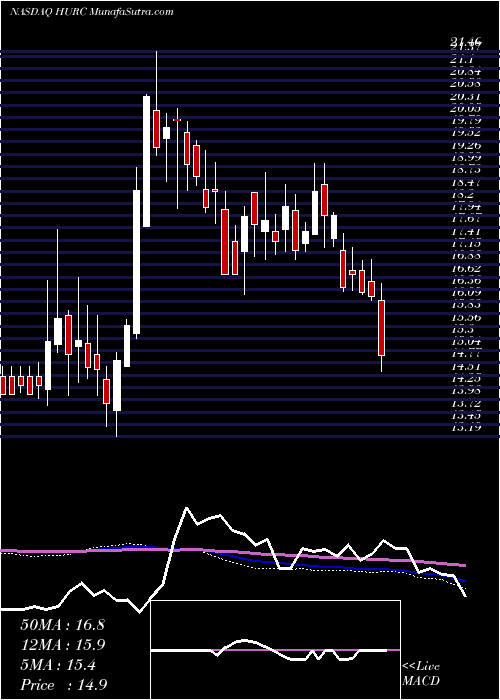The height and width of the screenshot is (700, 500).
Task: Click the 13.72 price axis label
Action: [x=465, y=404]
